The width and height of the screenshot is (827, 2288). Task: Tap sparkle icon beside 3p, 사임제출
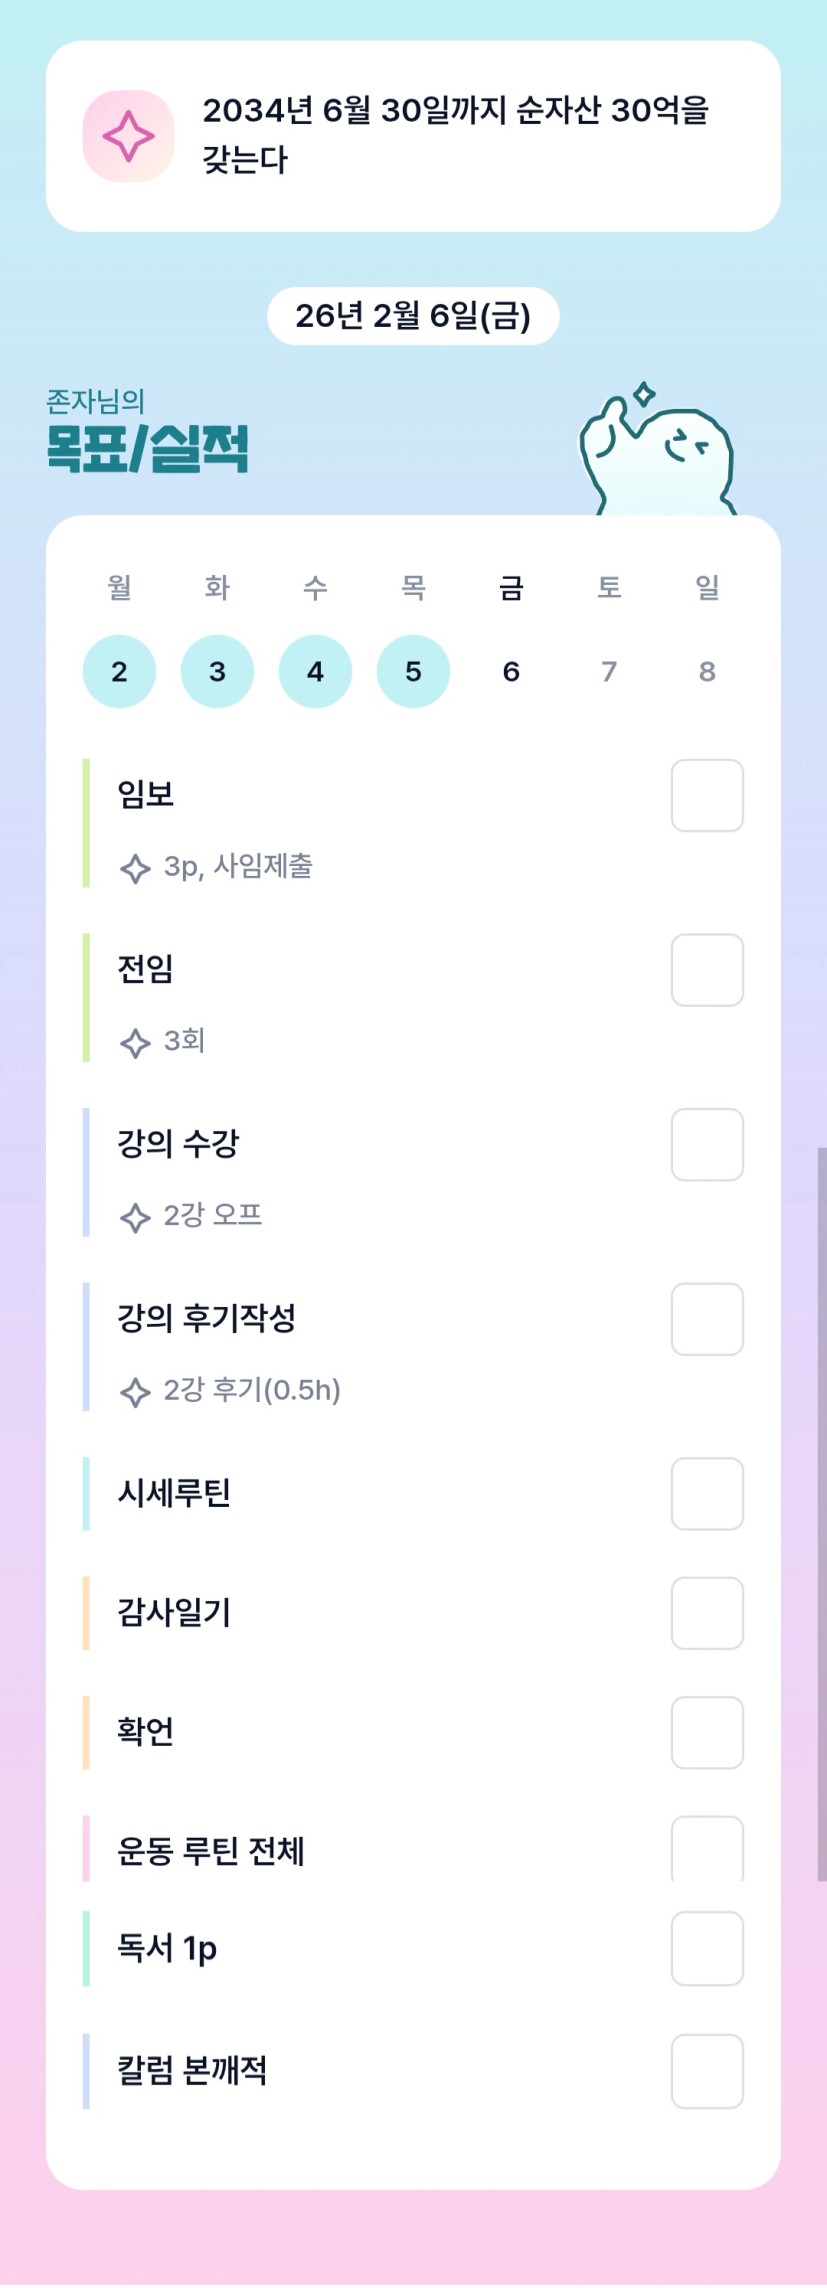pos(135,868)
